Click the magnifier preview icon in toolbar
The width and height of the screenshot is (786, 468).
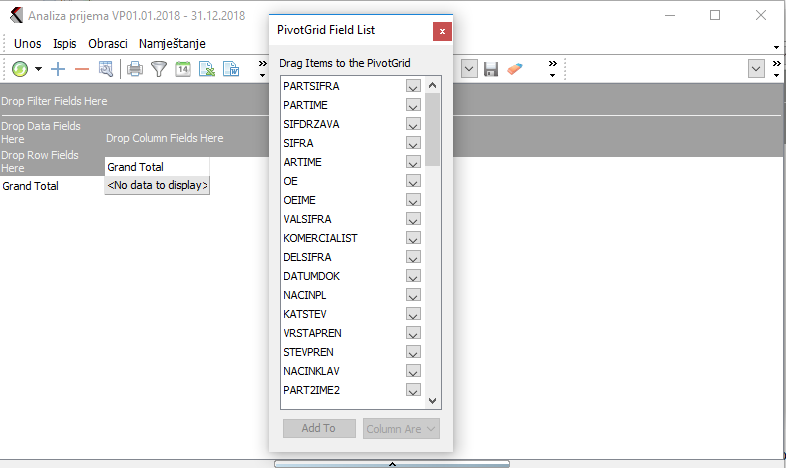106,69
